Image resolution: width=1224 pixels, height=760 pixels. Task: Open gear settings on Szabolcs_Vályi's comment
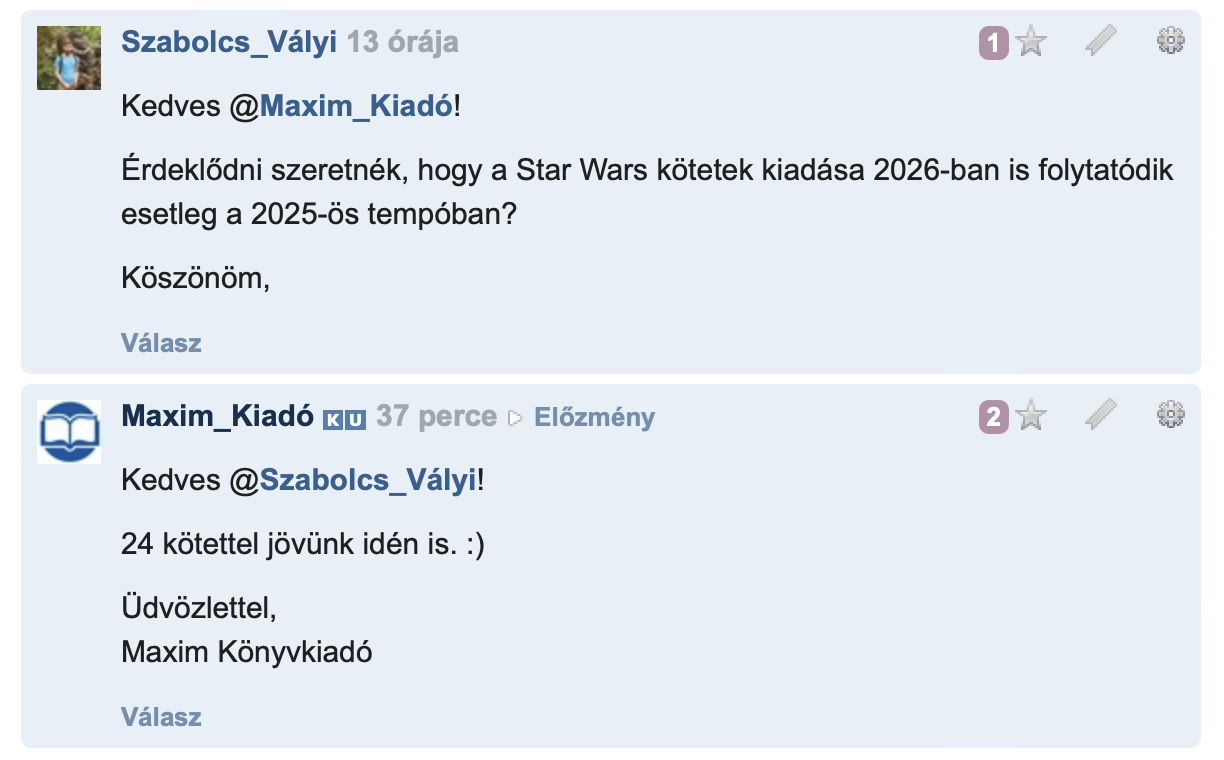[x=1170, y=40]
